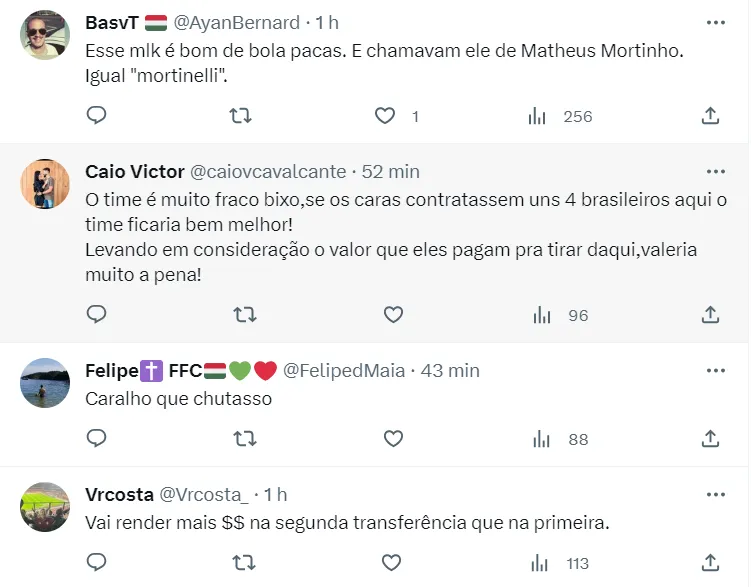Image resolution: width=751 pixels, height=587 pixels.
Task: Reply to BasvT's tweet
Action: pos(96,116)
